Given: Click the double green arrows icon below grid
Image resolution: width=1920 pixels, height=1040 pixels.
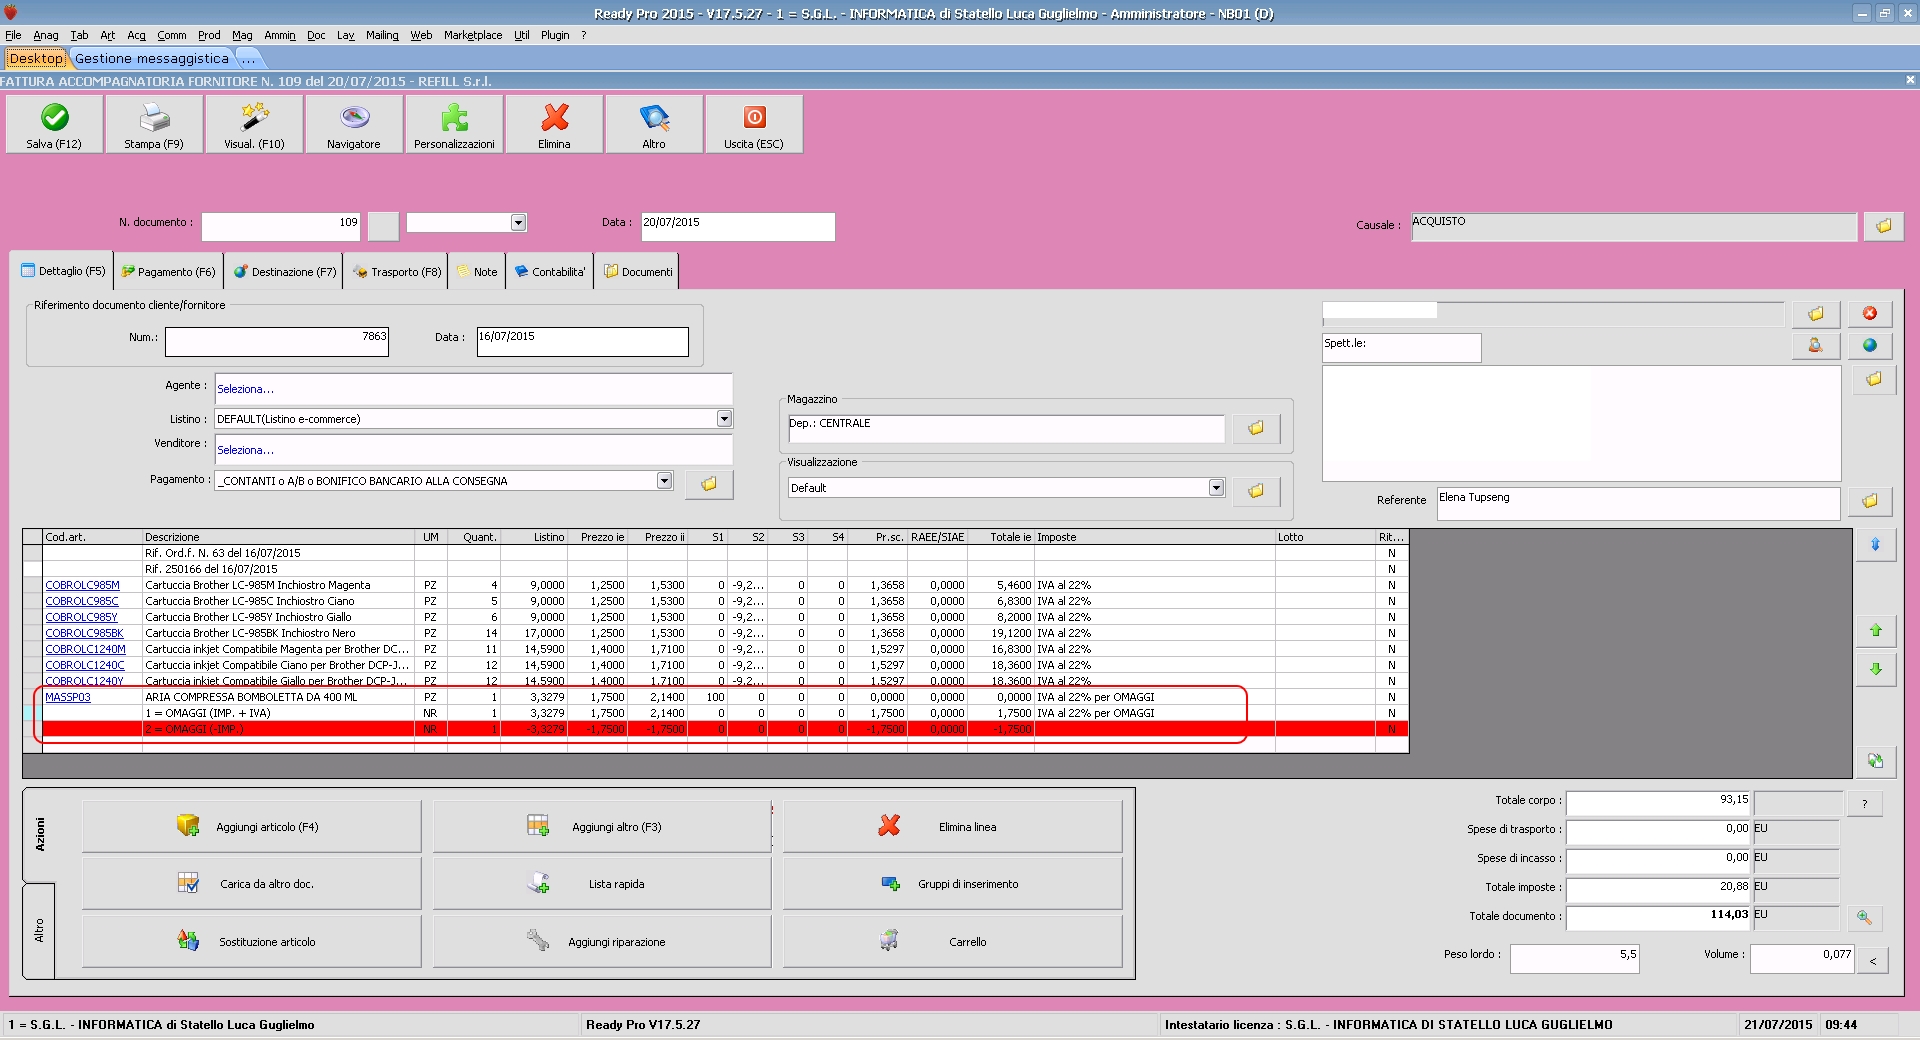Looking at the screenshot, I should 1876,761.
